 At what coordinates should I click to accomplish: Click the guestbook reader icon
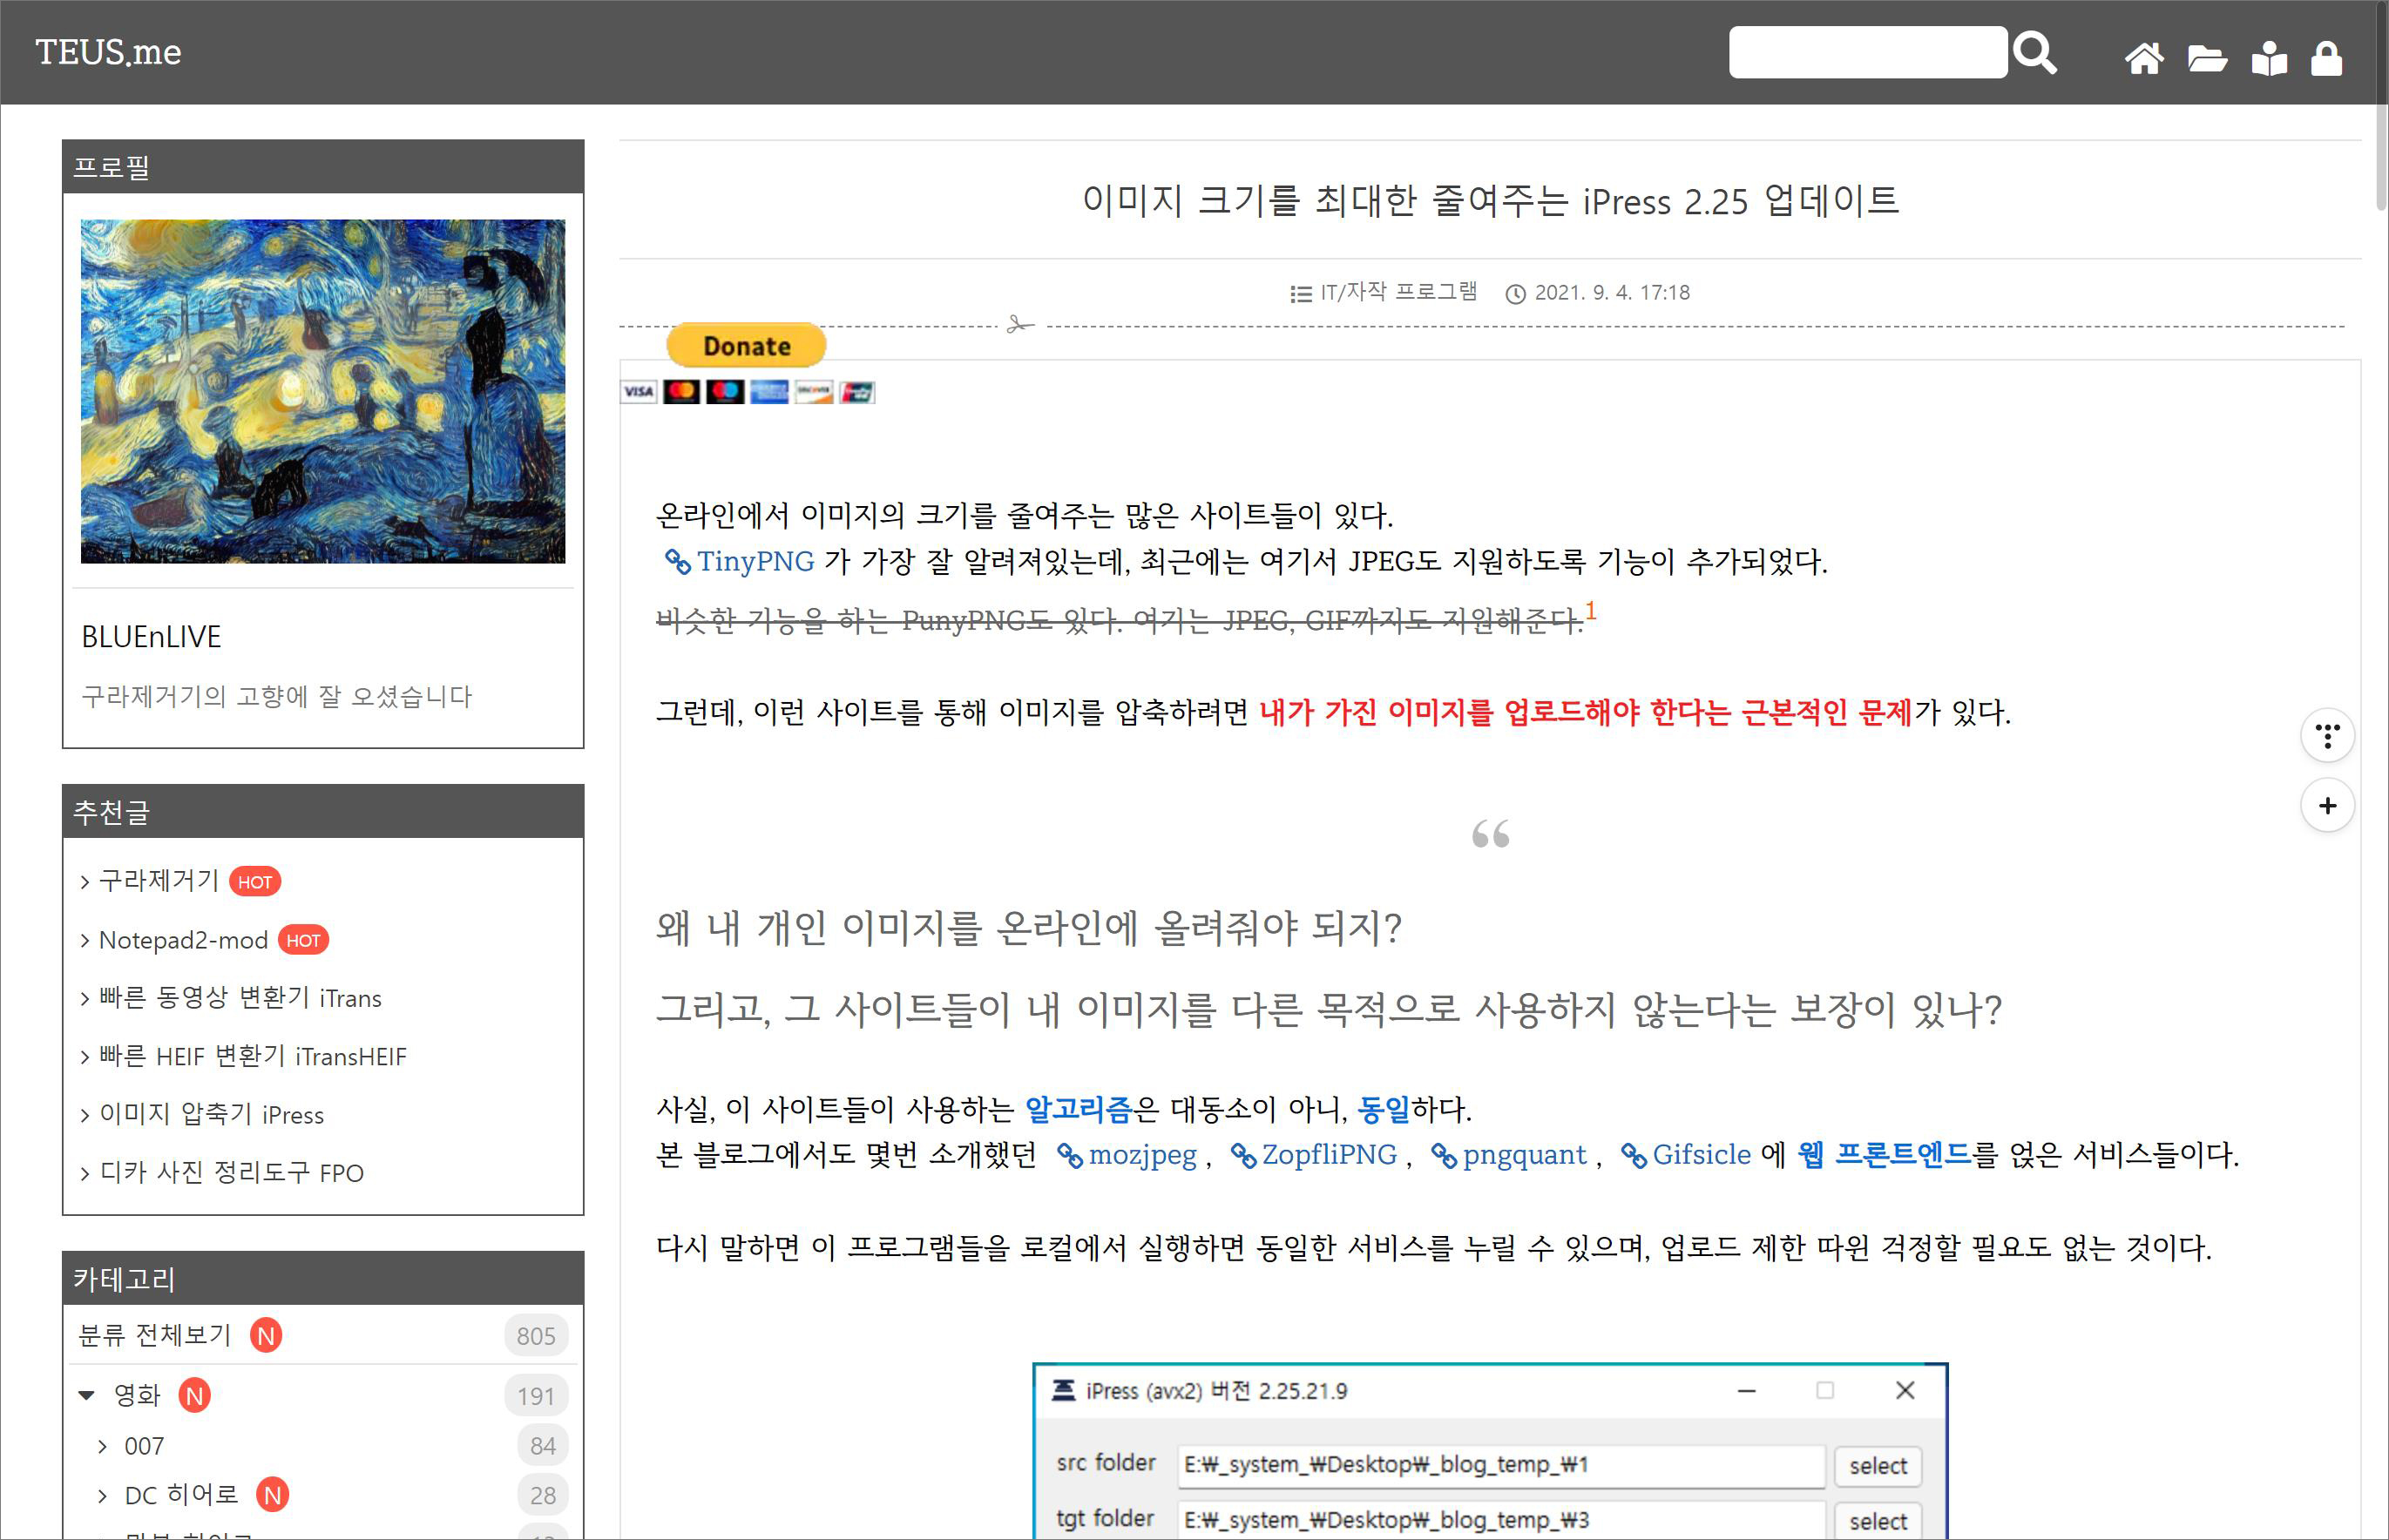(x=2269, y=58)
